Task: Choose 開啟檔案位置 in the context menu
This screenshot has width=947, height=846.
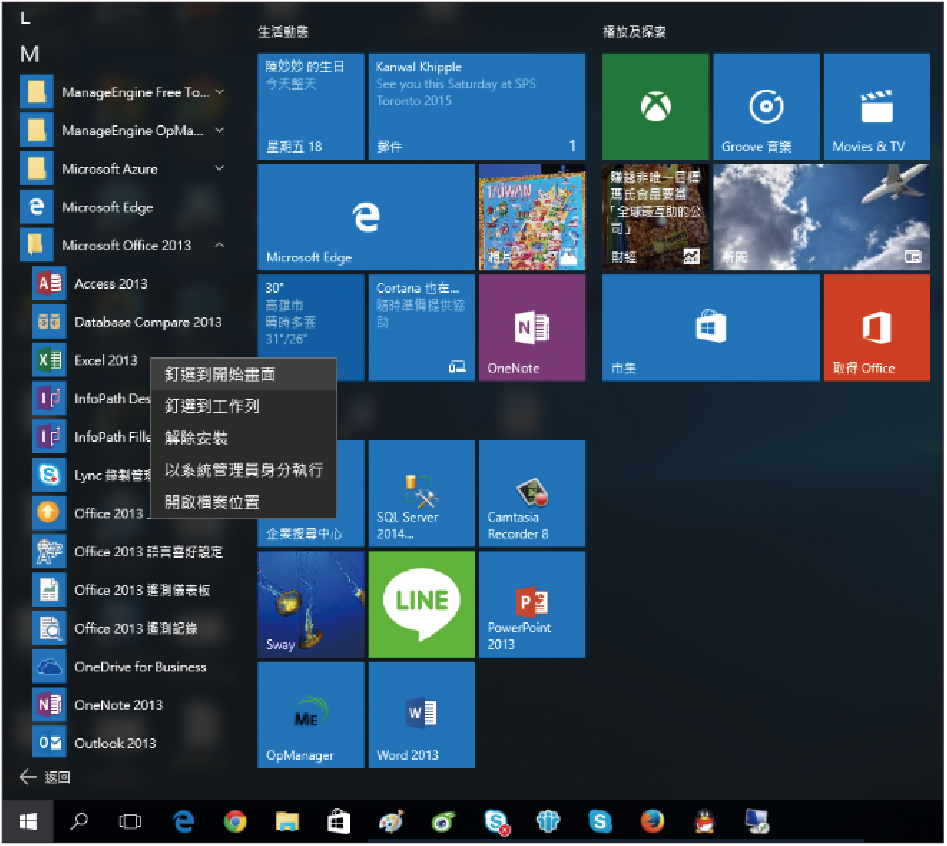Action: tap(243, 502)
